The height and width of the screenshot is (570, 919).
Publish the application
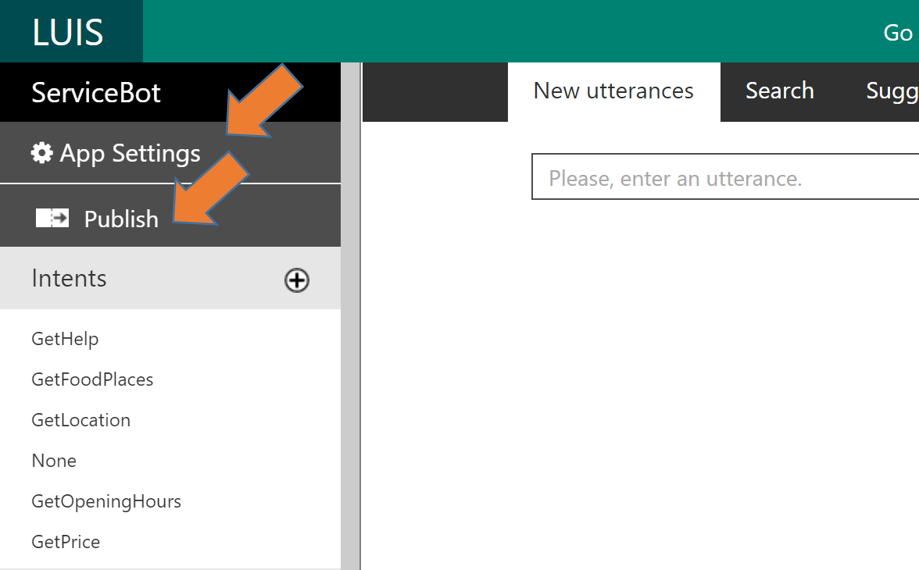(x=170, y=216)
